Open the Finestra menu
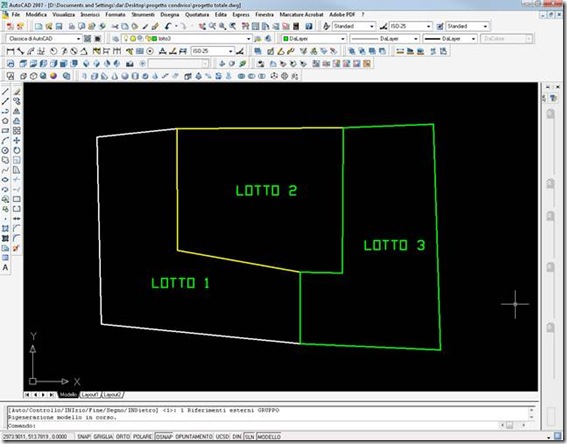This screenshot has height=444, width=567. (264, 15)
